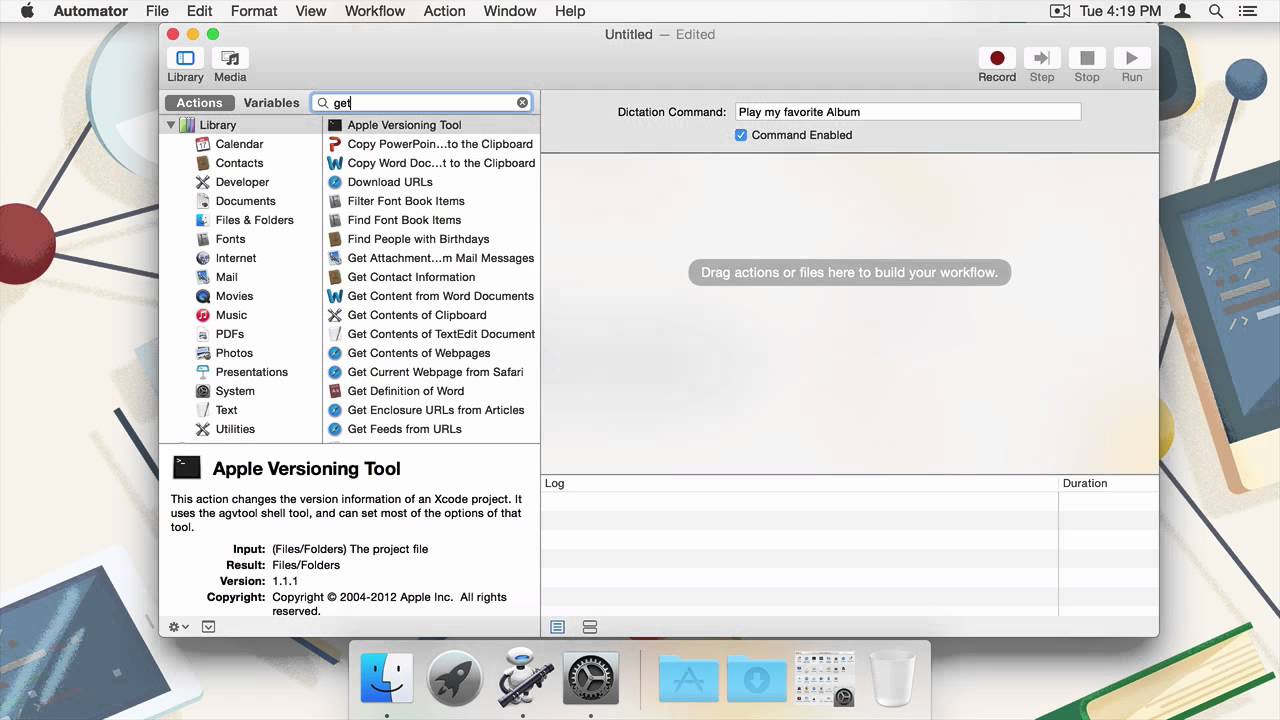The height and width of the screenshot is (720, 1280).
Task: Click the Step toolbar button
Action: coord(1042,59)
